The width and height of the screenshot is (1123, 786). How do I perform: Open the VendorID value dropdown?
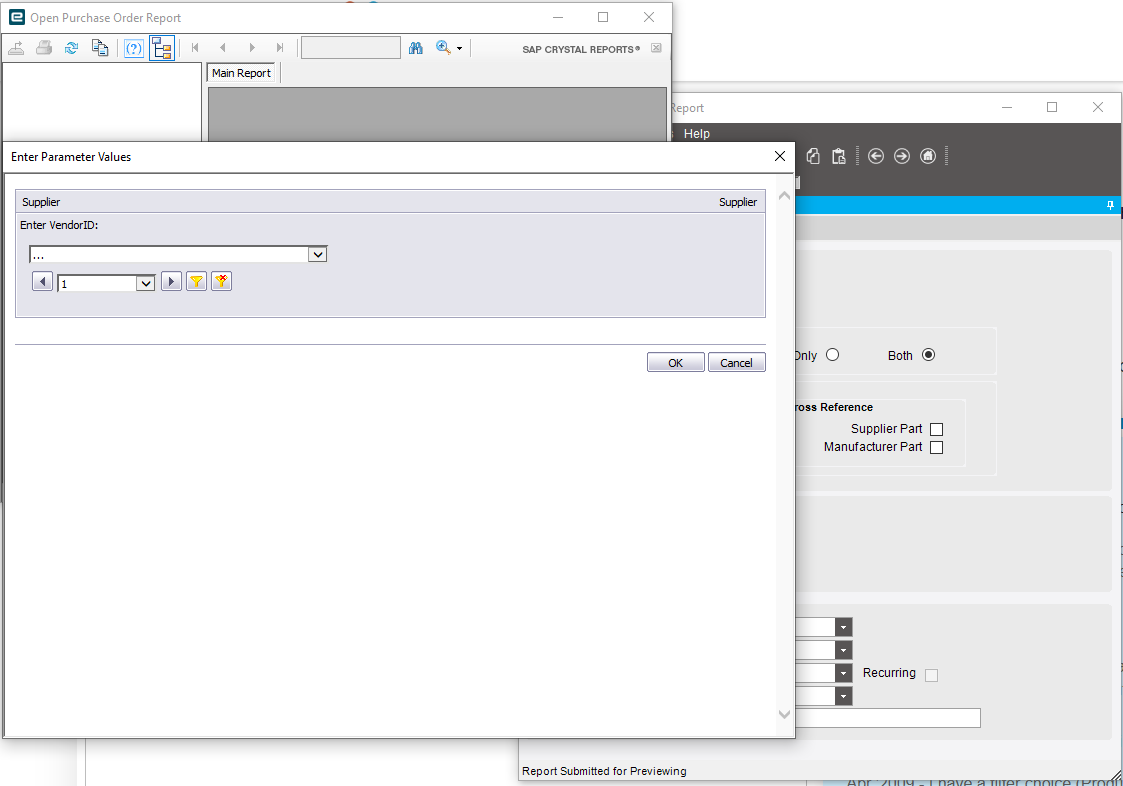[317, 254]
